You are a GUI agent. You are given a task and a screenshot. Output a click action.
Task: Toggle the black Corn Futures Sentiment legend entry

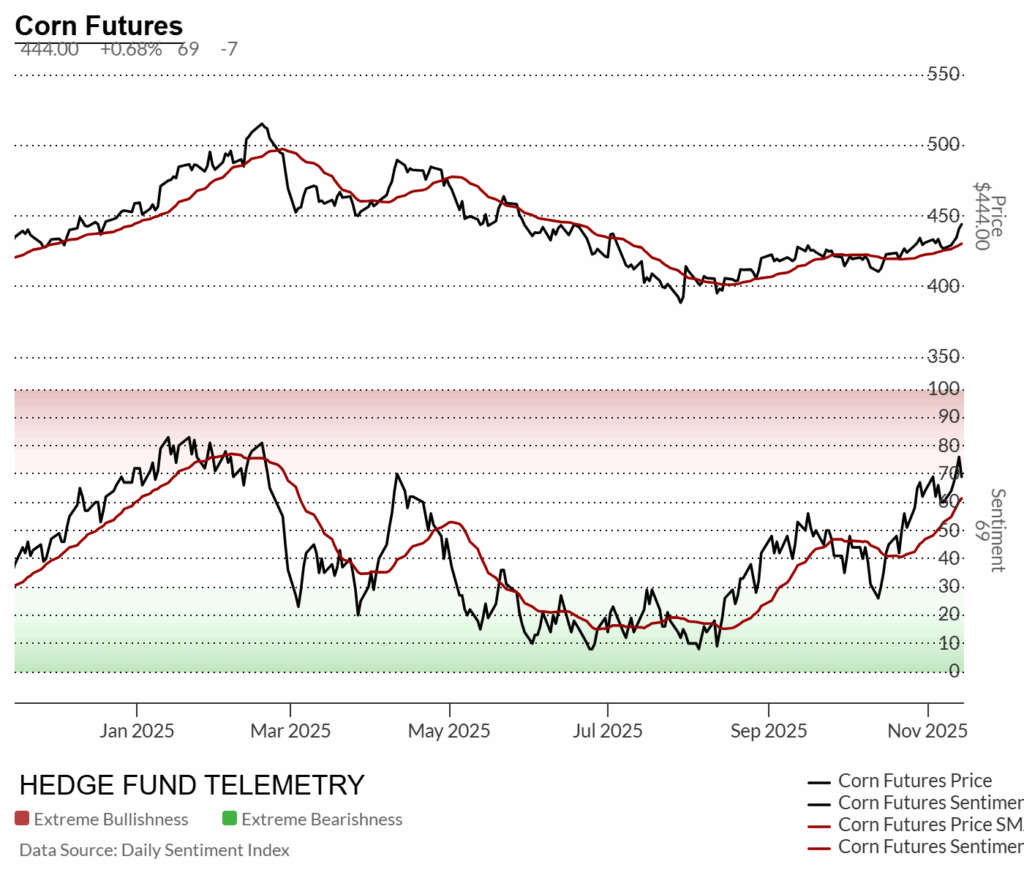(x=929, y=803)
